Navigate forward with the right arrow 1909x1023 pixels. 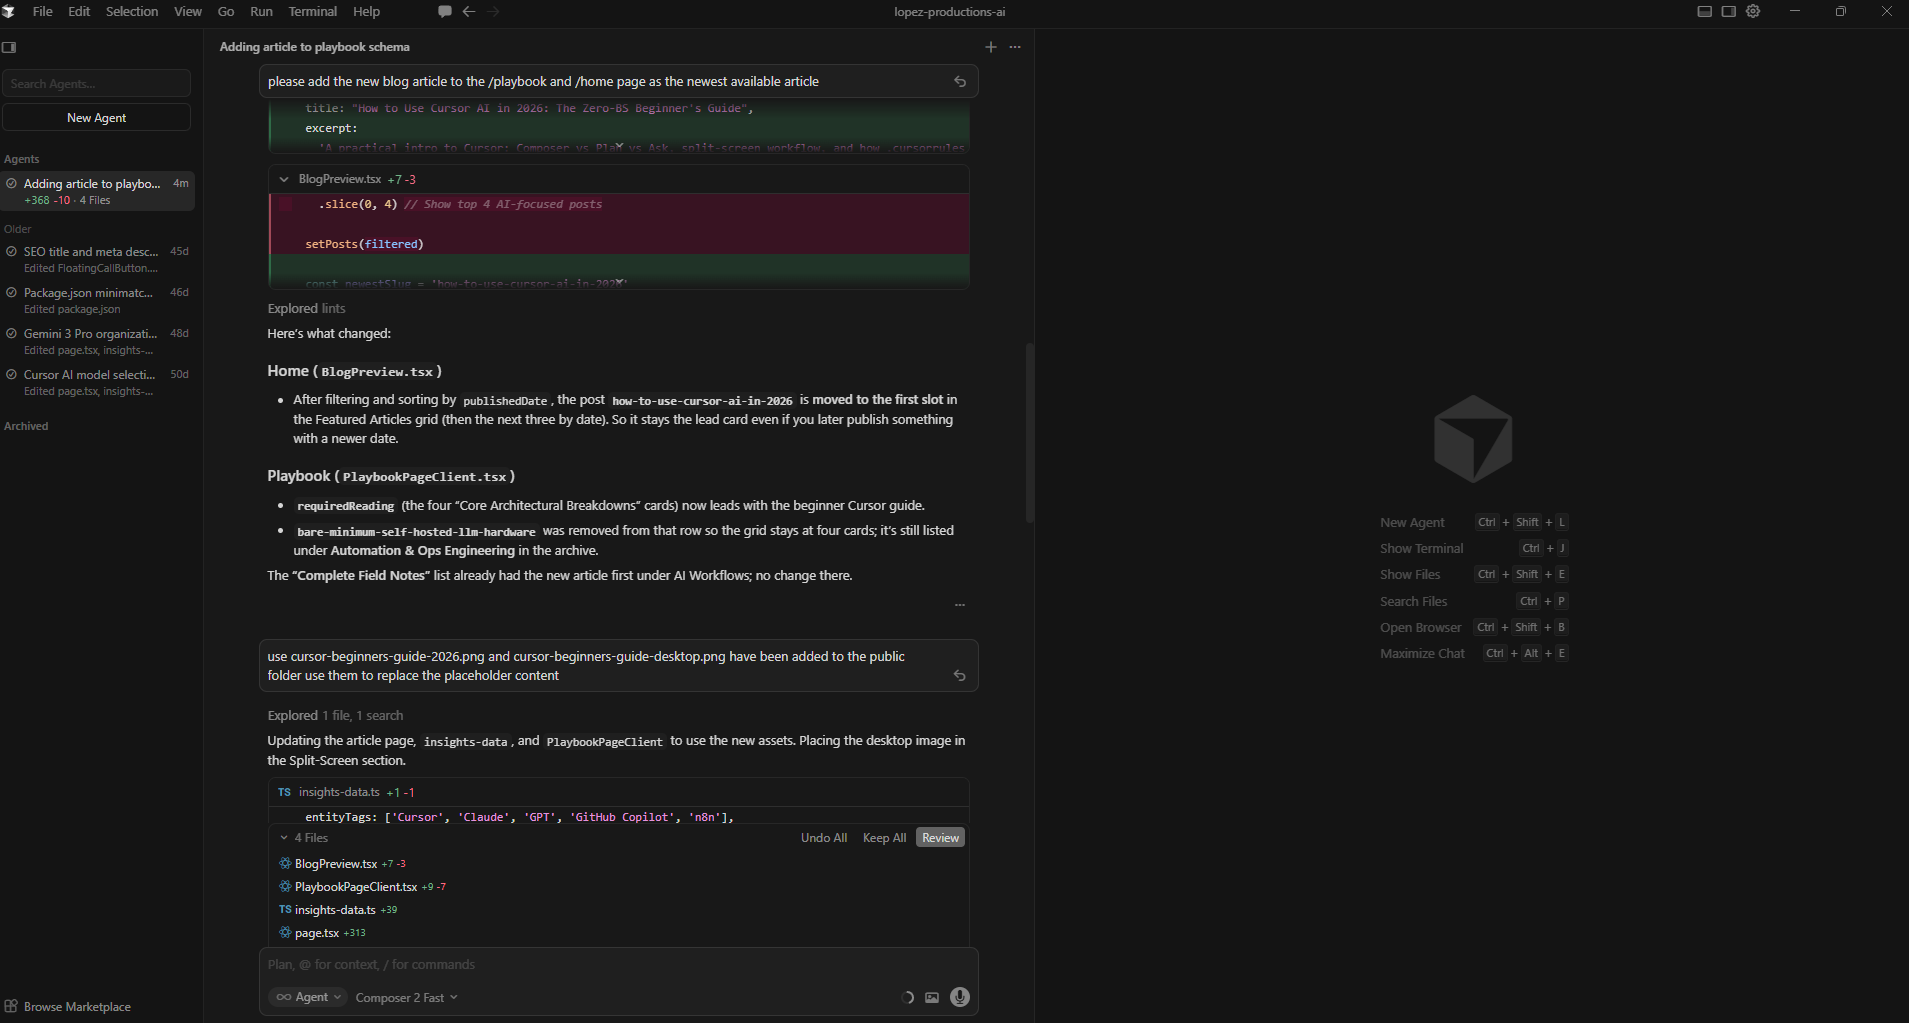pyautogui.click(x=494, y=12)
